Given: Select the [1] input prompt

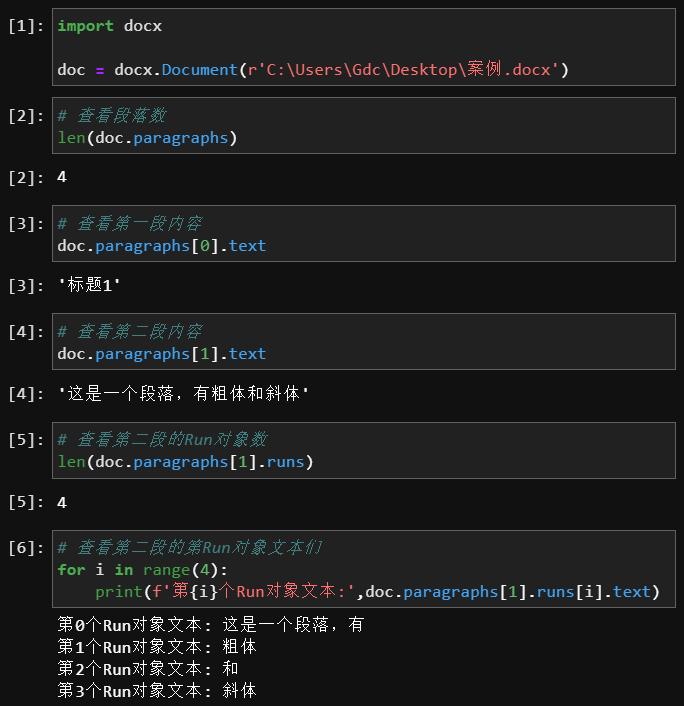Looking at the screenshot, I should tap(26, 26).
